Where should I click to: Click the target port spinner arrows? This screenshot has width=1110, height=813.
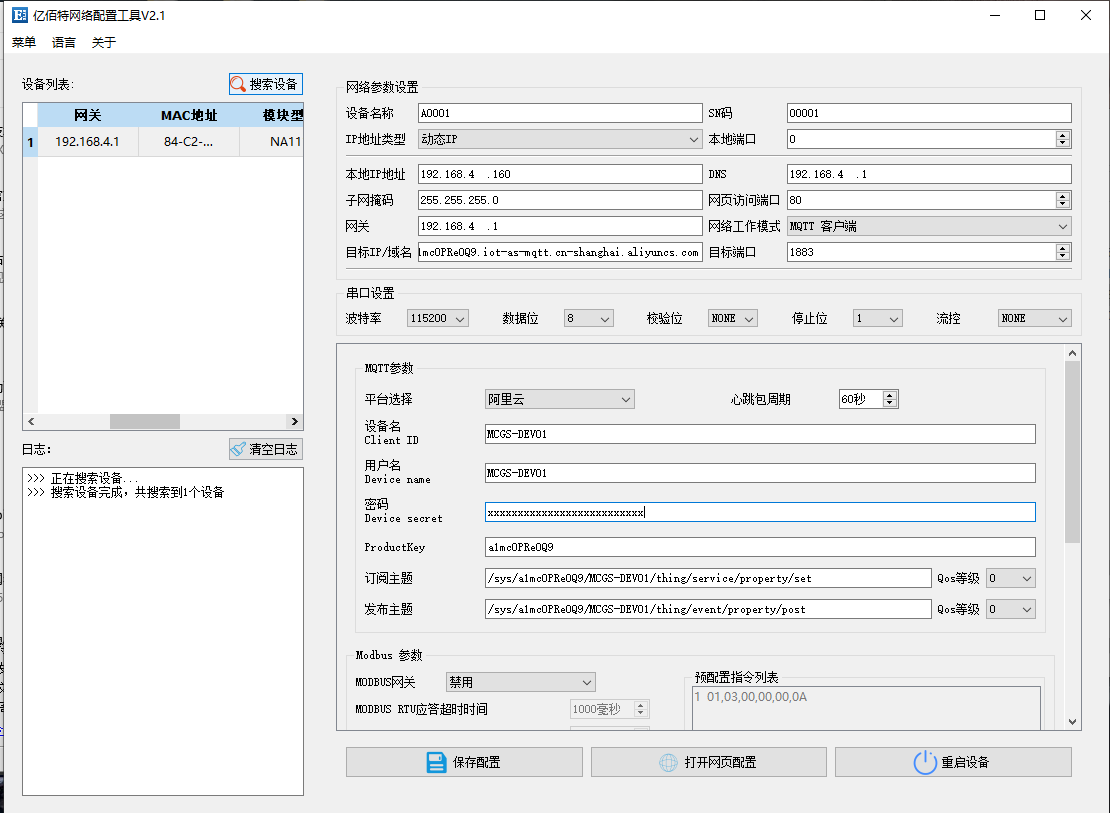click(1062, 252)
